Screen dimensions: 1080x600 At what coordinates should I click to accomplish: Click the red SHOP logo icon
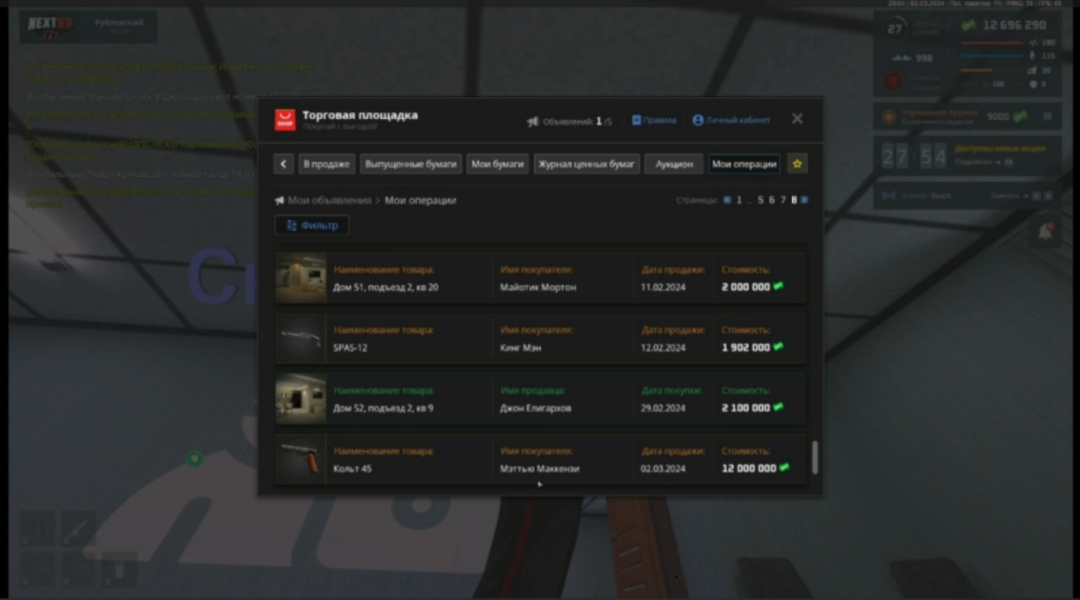[285, 120]
